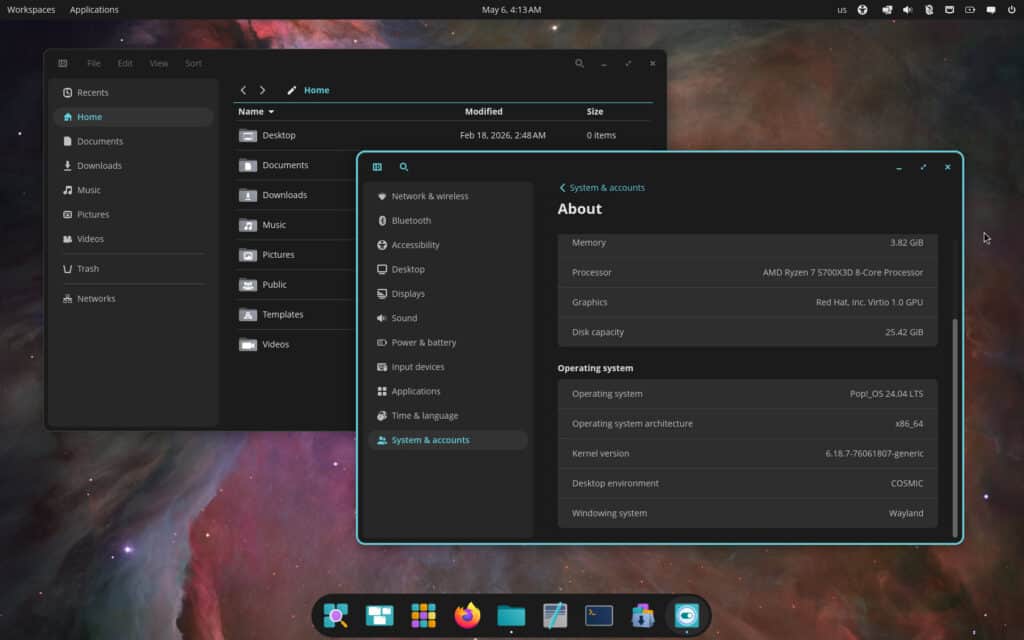This screenshot has width=1024, height=640.
Task: Select Recents in Files sidebar
Action: 133,93
